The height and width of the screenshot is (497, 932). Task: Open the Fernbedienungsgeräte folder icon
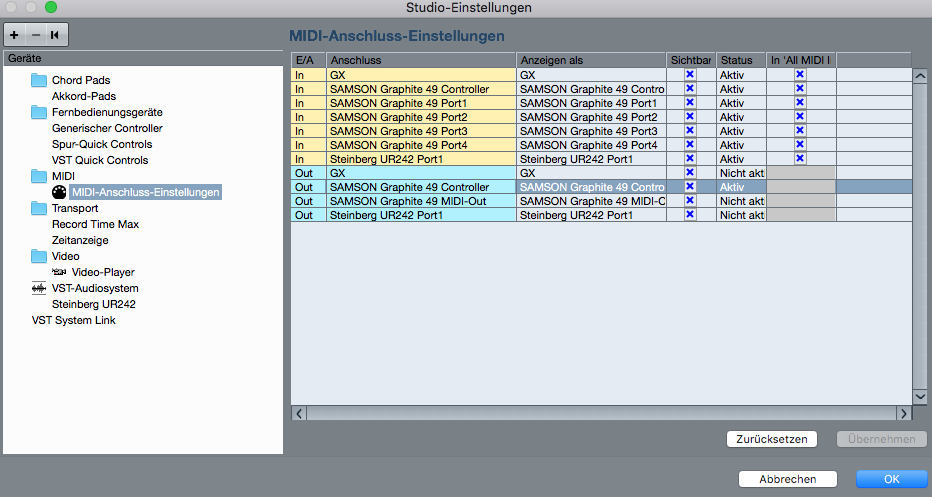39,112
